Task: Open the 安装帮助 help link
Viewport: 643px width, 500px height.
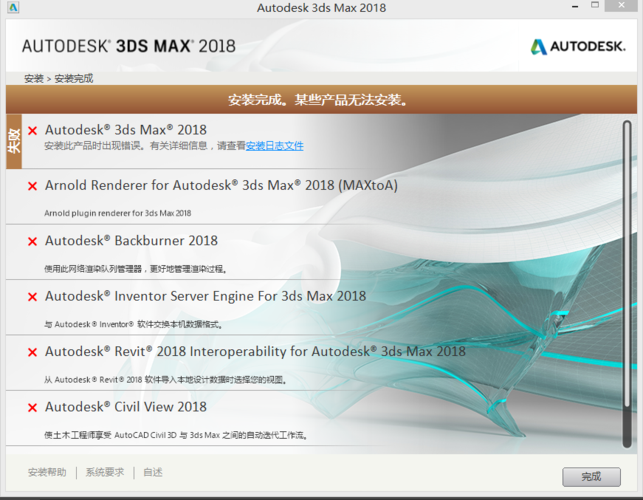Action: click(x=47, y=472)
